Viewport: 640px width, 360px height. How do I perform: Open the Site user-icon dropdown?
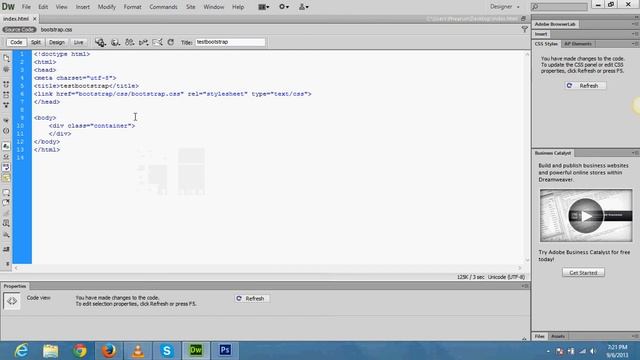[x=304, y=7]
